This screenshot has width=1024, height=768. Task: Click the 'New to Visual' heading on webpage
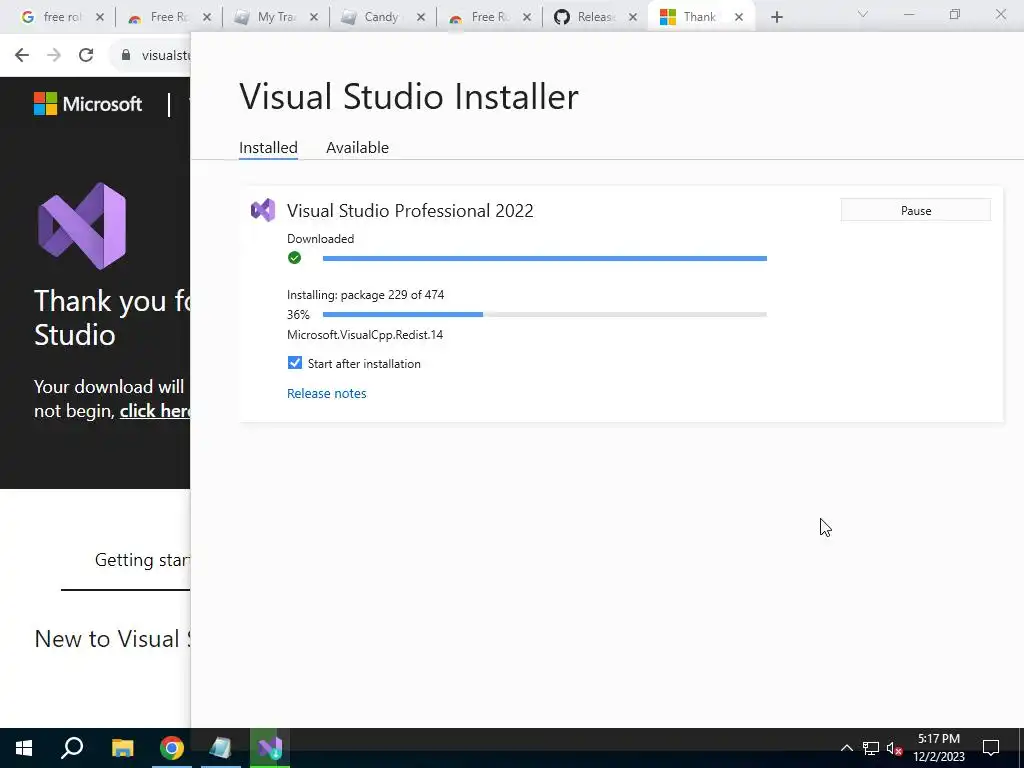tap(112, 639)
